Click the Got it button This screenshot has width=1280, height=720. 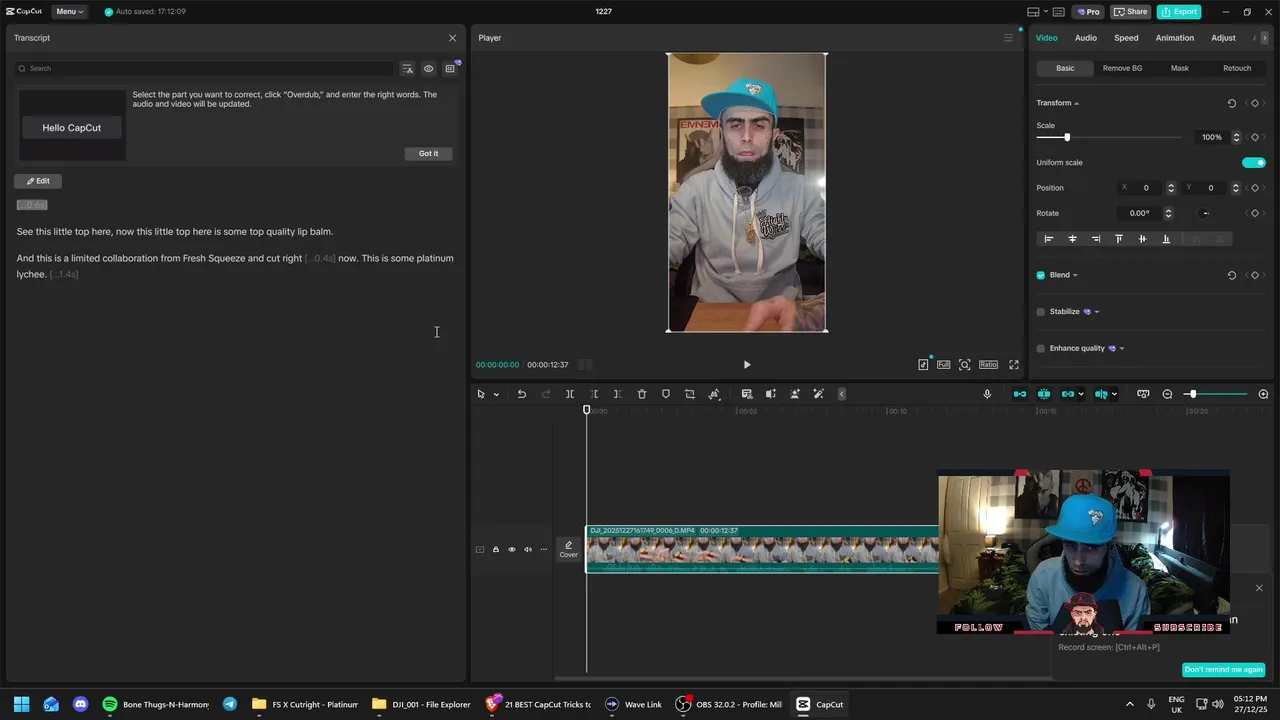point(429,153)
